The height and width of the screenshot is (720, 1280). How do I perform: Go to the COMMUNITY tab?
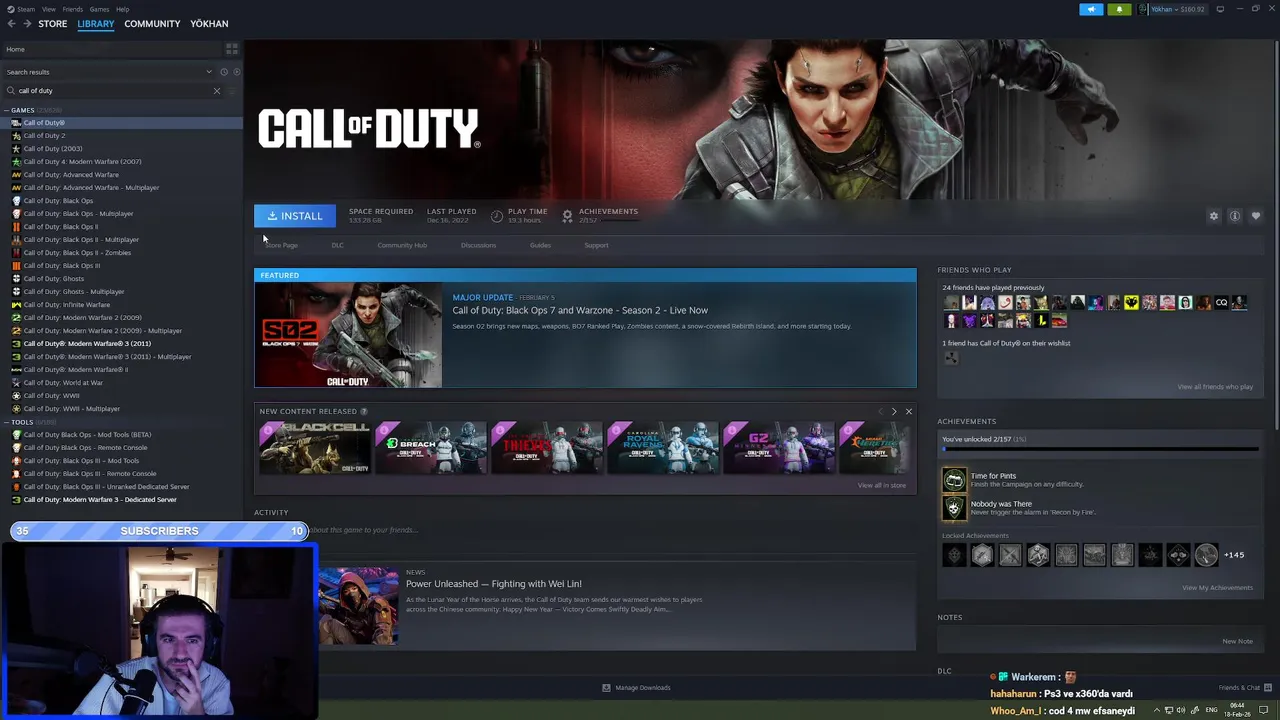(152, 24)
